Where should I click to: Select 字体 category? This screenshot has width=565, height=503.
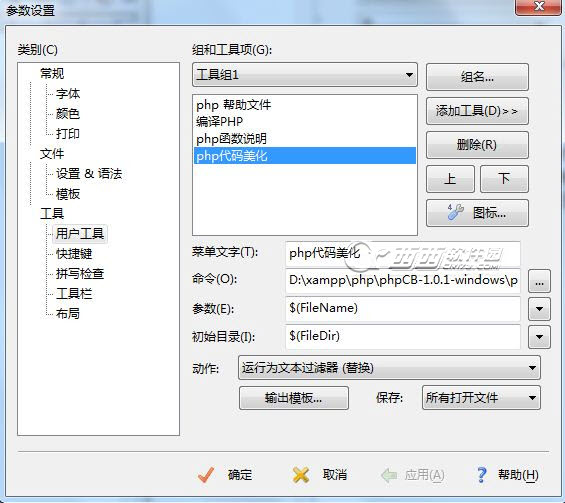click(x=68, y=94)
